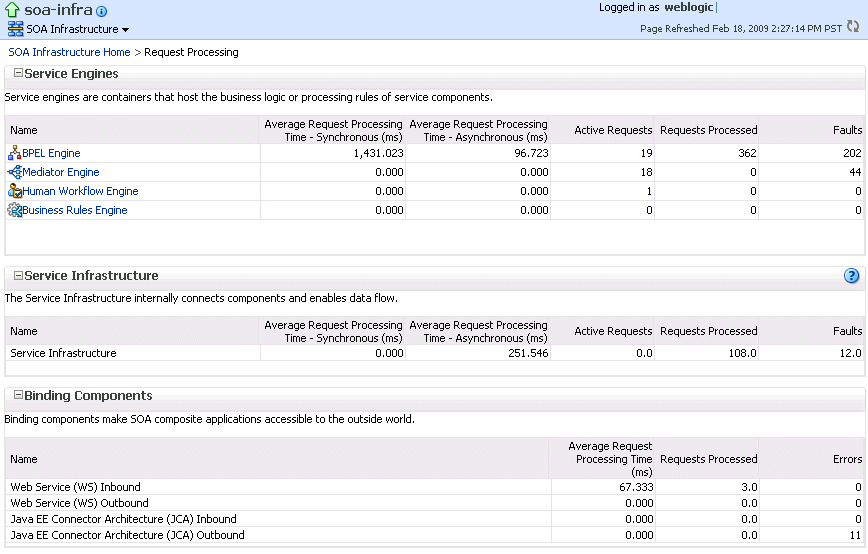
Task: Click the Business Rules Engine icon
Action: [x=14, y=210]
